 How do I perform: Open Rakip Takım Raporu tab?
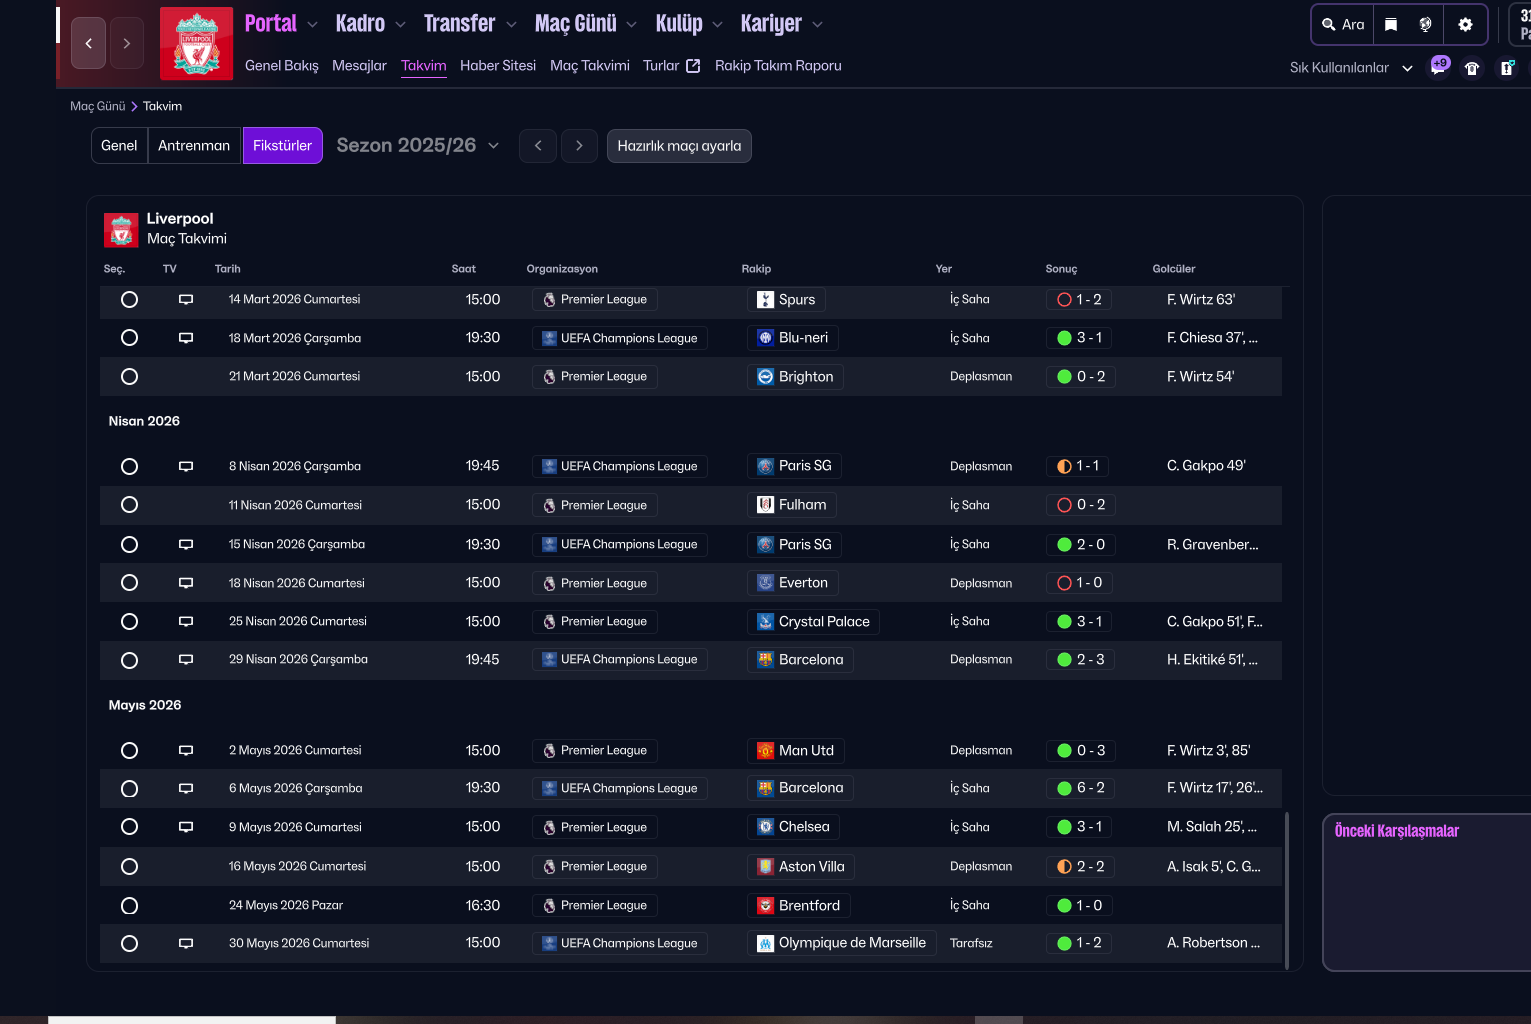click(x=778, y=66)
